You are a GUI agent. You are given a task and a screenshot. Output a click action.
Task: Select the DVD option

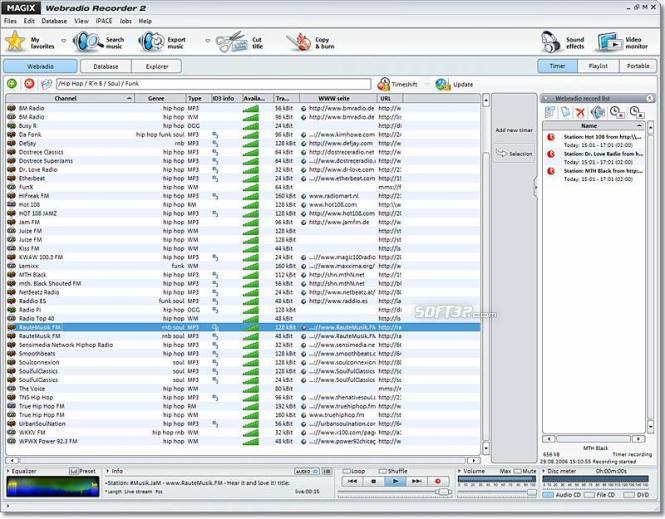pos(629,495)
